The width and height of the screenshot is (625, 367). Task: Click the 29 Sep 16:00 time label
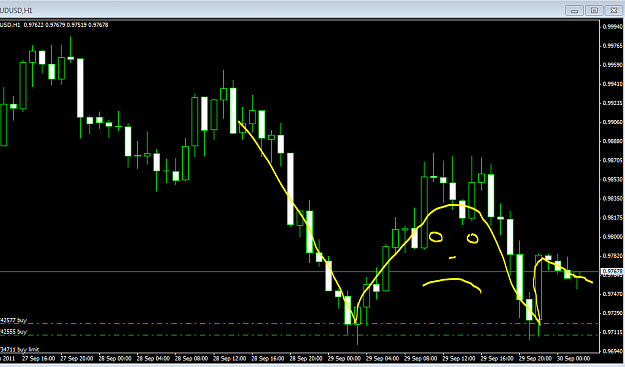tap(497, 358)
